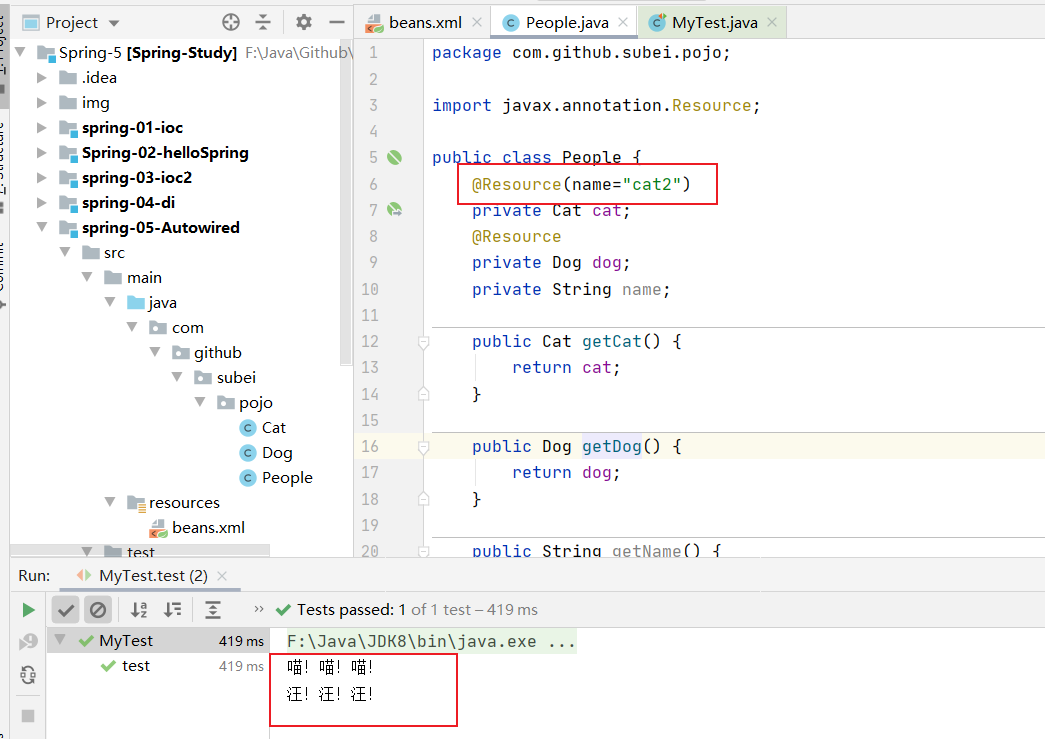Close the MyTest.test run tab

pos(222,576)
